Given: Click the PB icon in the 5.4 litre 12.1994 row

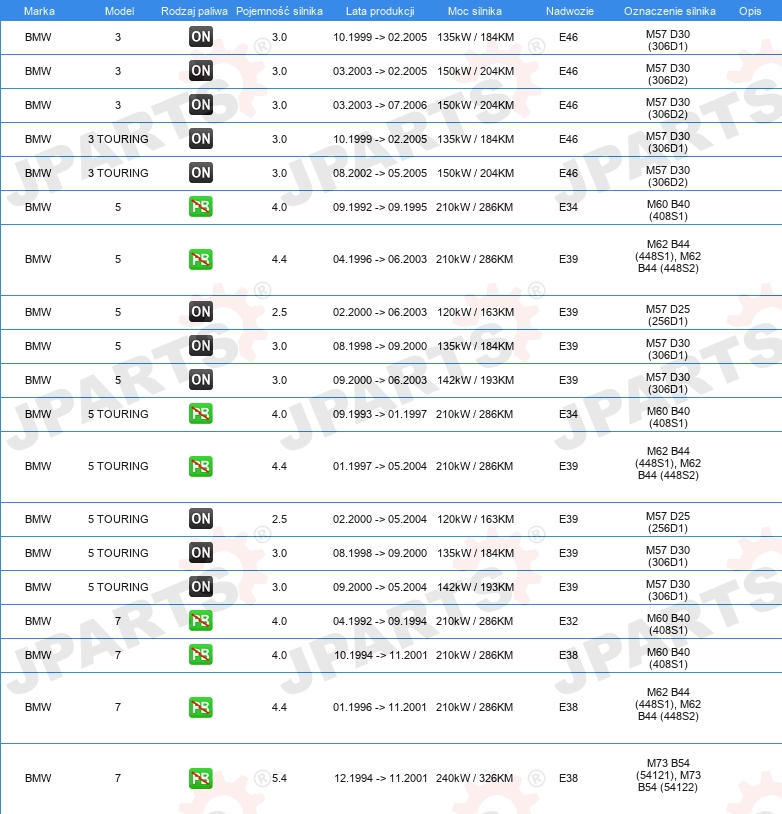Looking at the screenshot, I should tap(200, 778).
